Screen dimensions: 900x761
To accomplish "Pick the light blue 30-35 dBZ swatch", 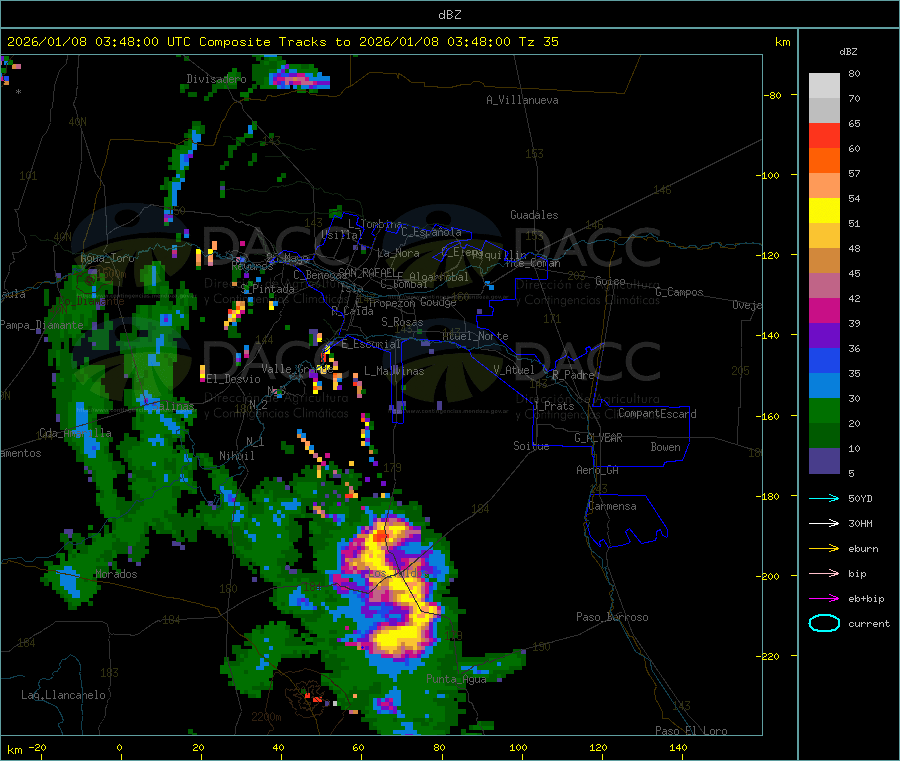I will 824,386.
